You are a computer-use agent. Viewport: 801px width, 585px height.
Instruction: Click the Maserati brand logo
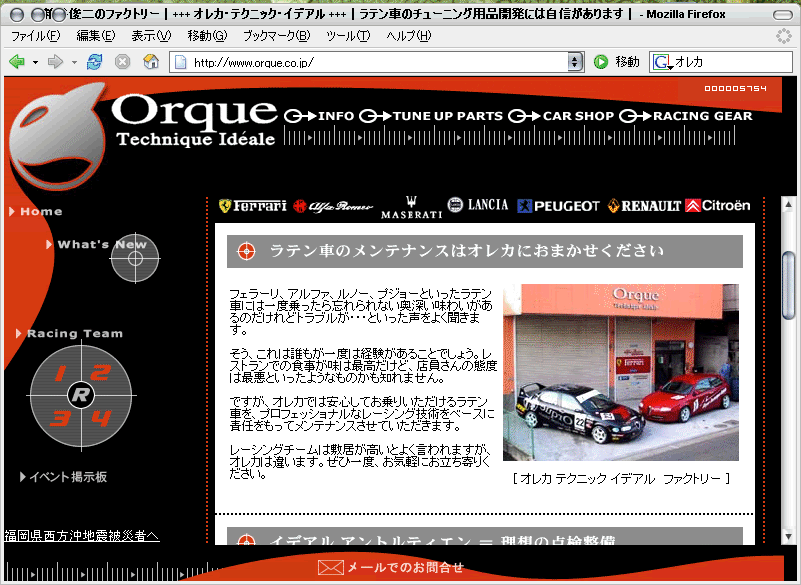[x=411, y=207]
